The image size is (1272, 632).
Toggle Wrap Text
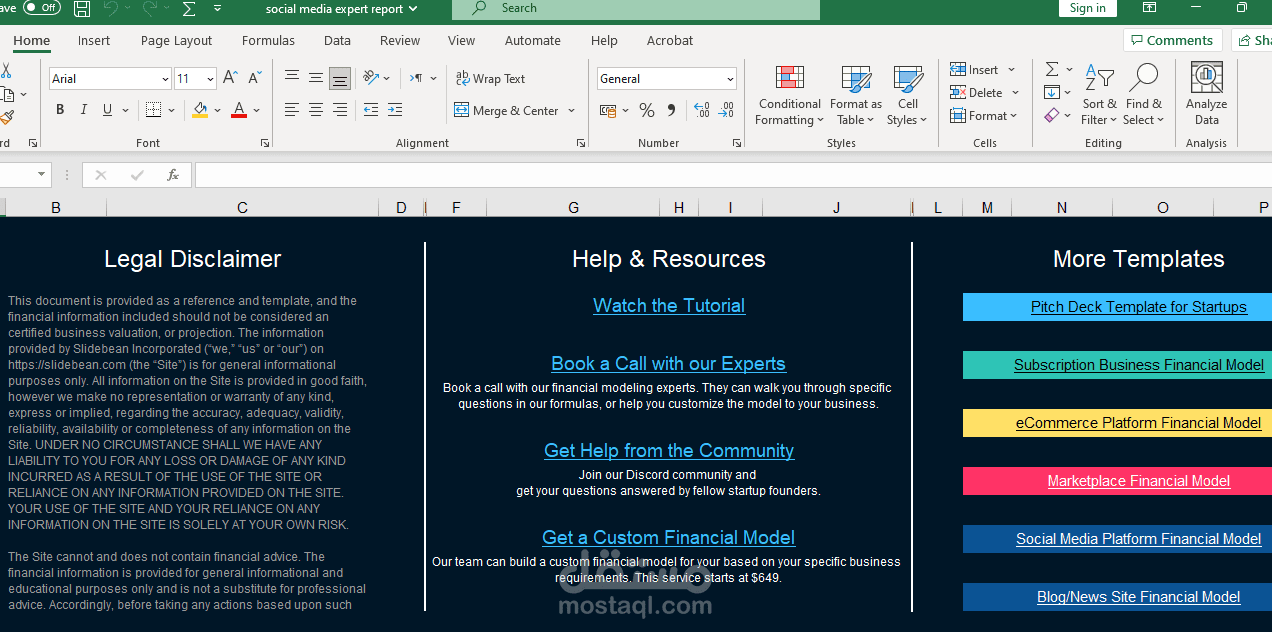point(490,78)
